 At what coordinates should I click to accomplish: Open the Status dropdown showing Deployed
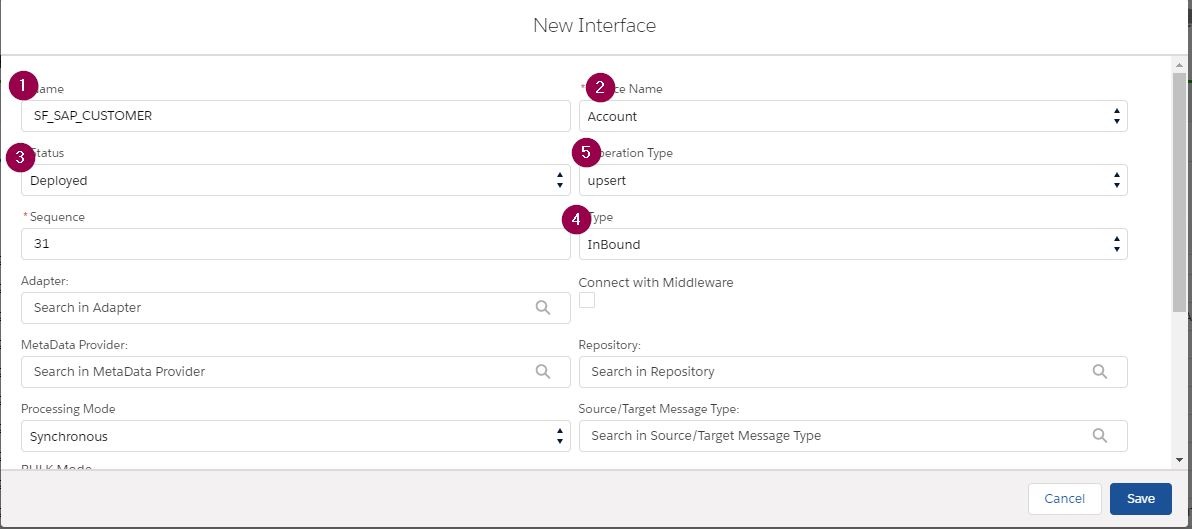[295, 181]
